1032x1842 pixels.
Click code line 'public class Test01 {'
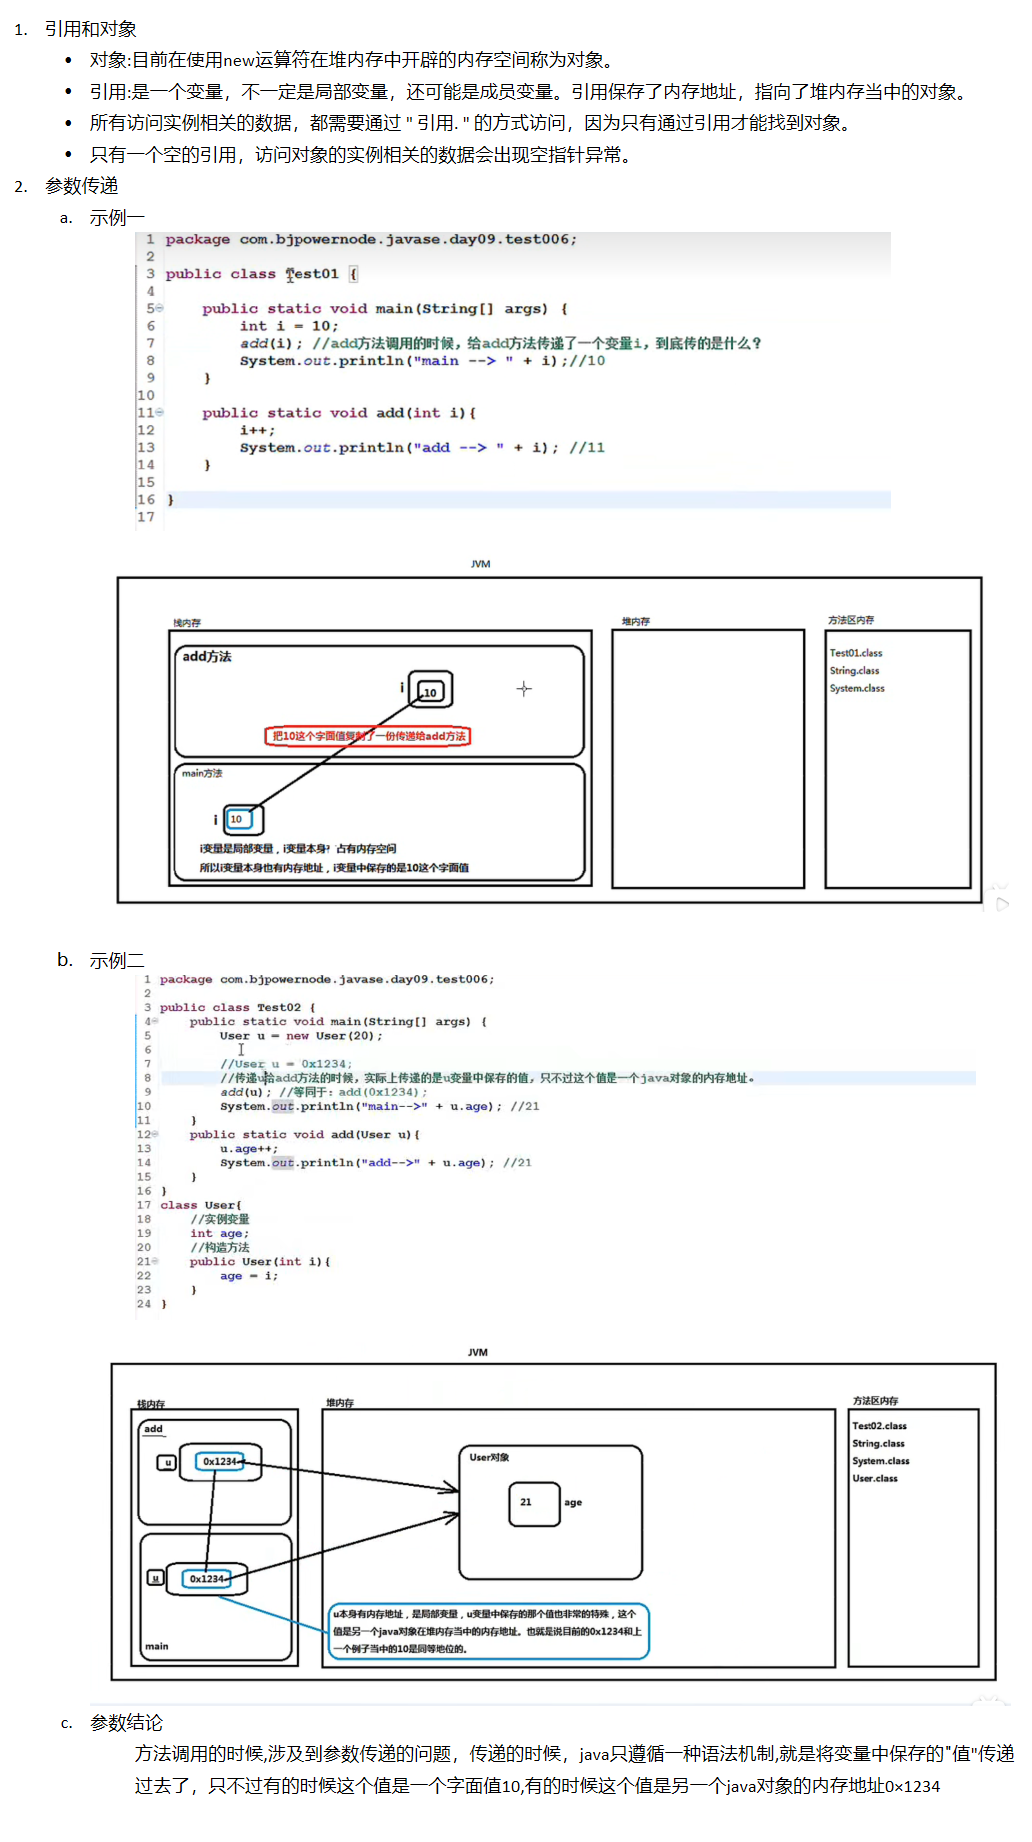coord(262,273)
